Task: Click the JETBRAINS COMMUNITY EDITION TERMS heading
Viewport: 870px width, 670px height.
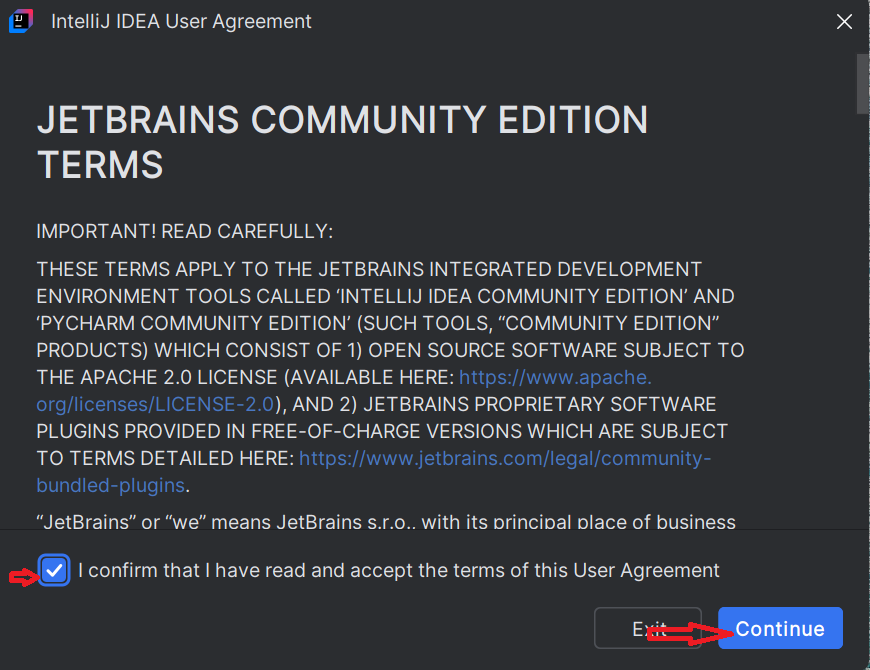Action: 342,142
